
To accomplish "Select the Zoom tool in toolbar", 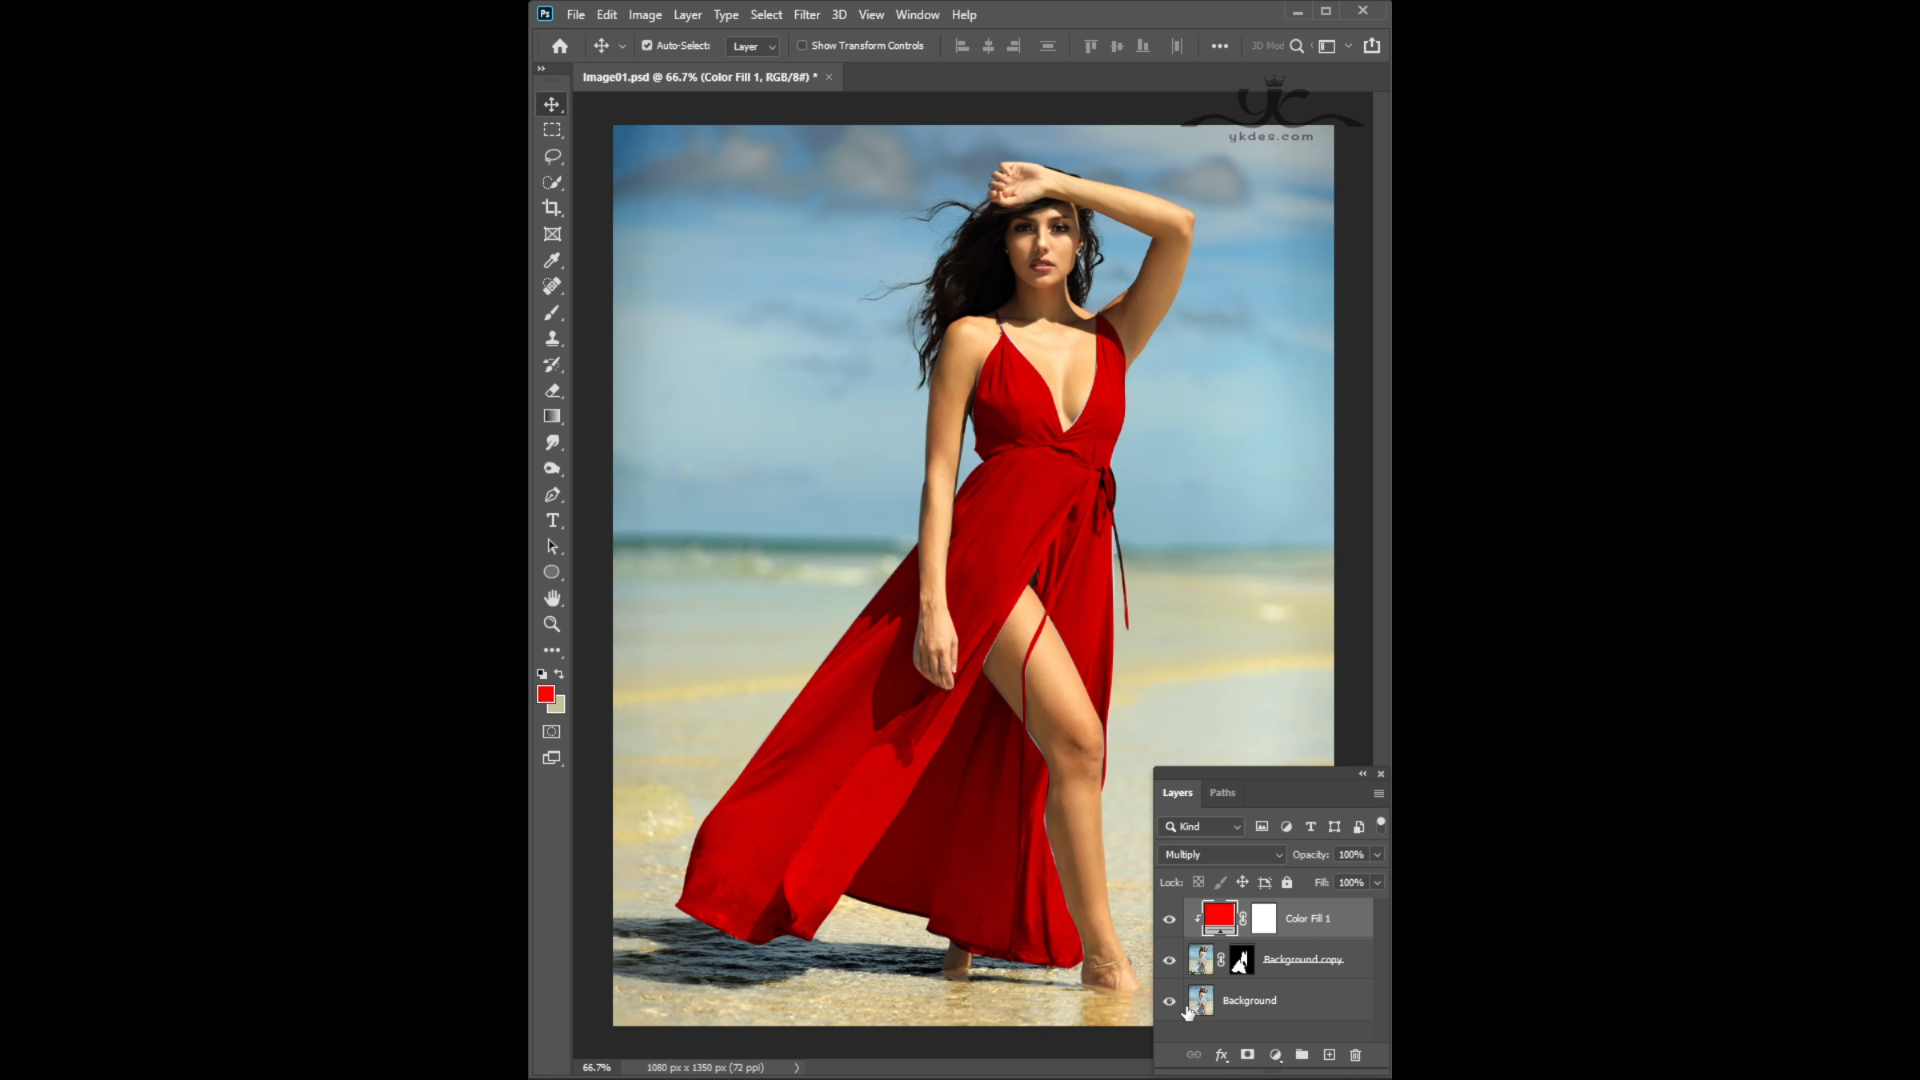I will tap(552, 624).
